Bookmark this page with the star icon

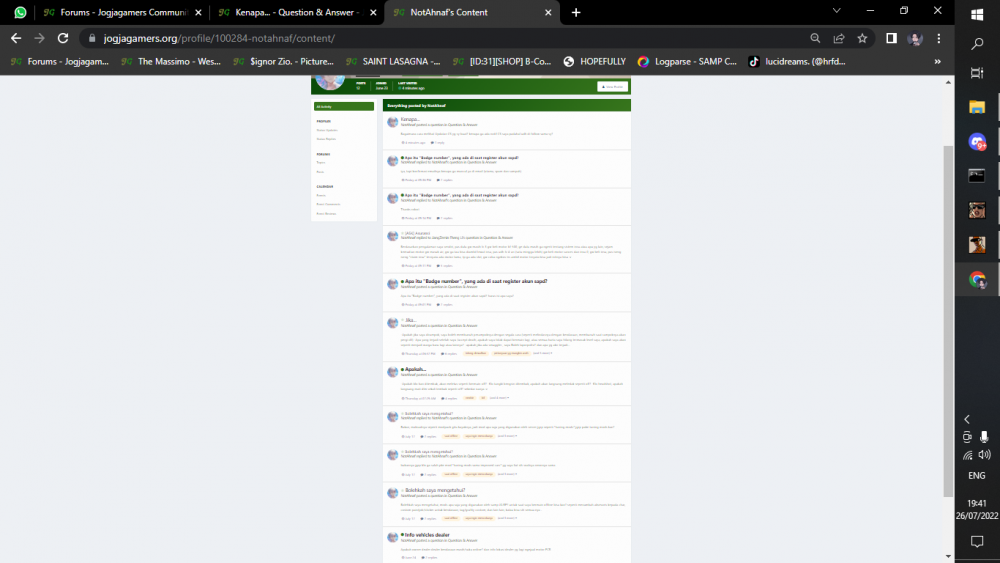coord(862,38)
